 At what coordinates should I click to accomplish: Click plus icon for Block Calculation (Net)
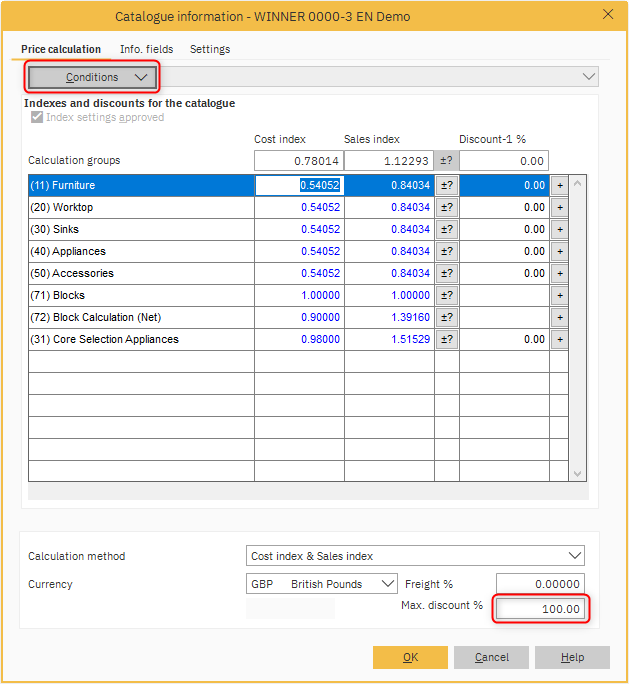(559, 317)
